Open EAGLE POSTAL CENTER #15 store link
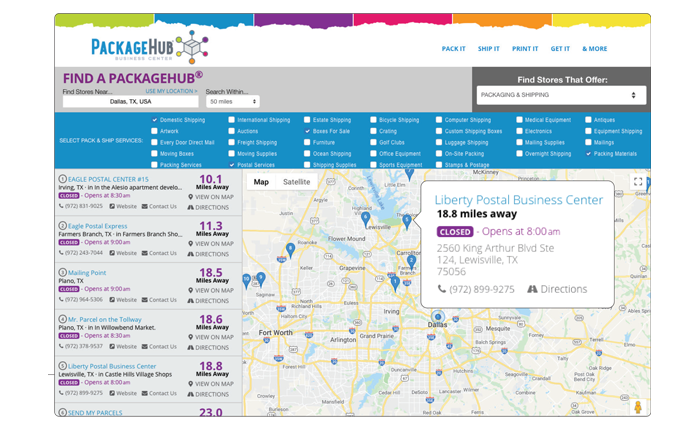 click(108, 179)
